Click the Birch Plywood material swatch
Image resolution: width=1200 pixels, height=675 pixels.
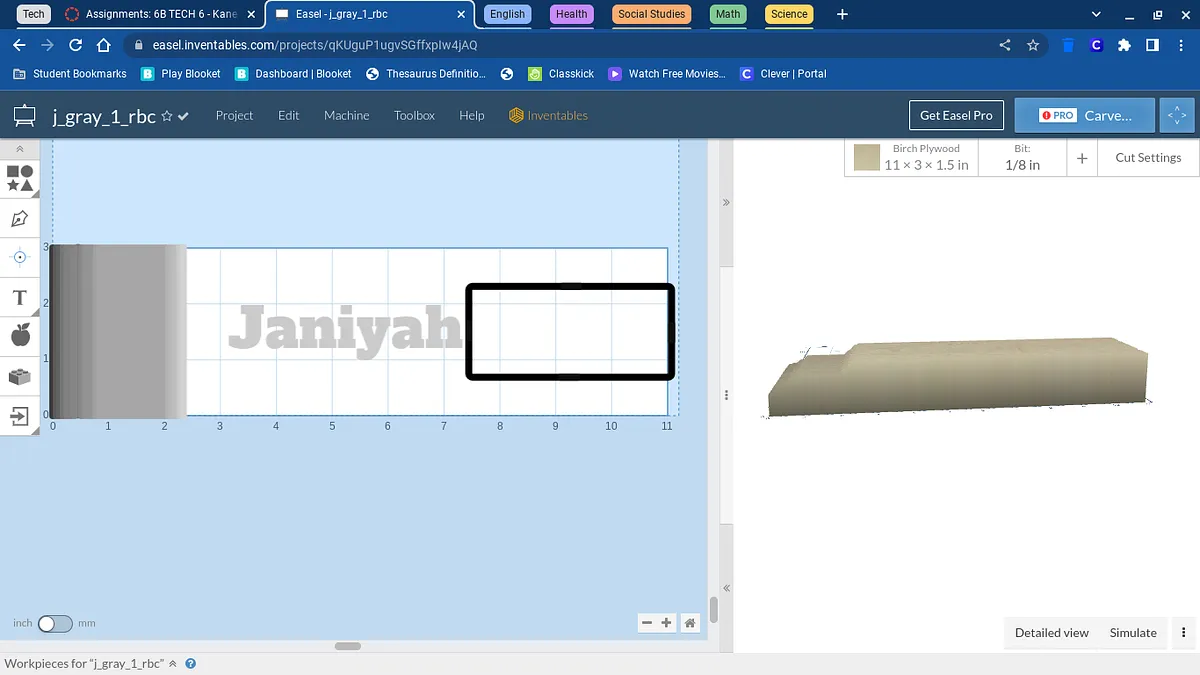click(x=867, y=157)
